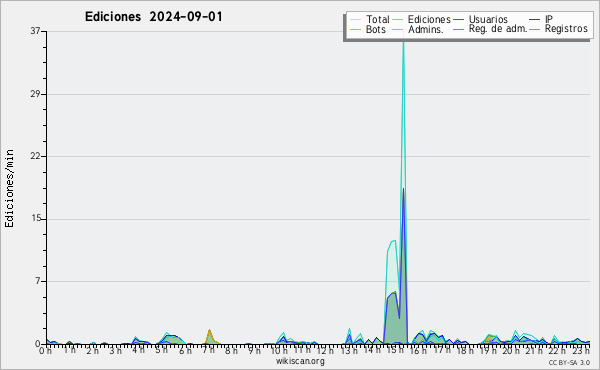The image size is (600, 370).
Task: Click the chart title 'Ediciones 2024-09-01'
Action: click(x=153, y=17)
